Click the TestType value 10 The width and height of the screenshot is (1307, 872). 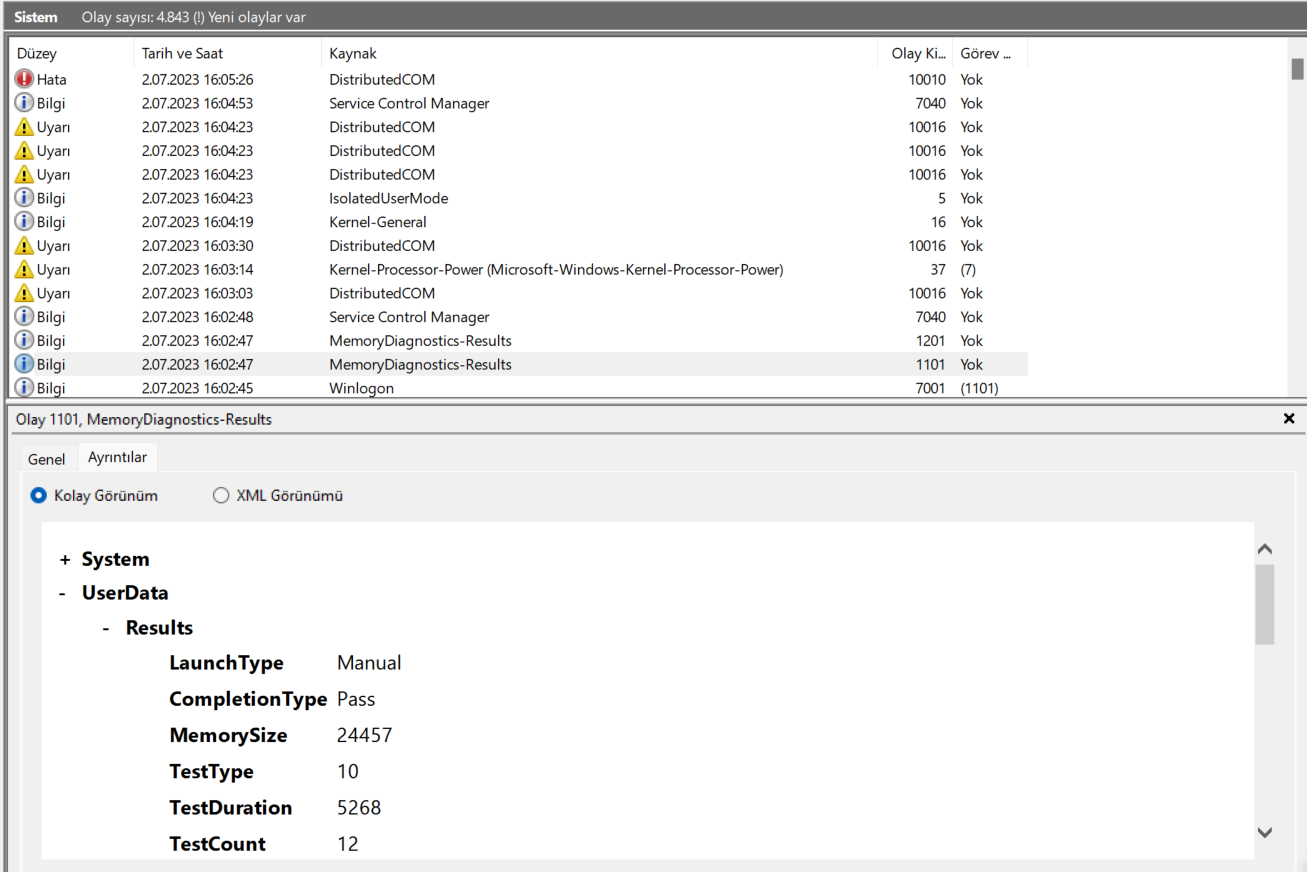click(348, 772)
